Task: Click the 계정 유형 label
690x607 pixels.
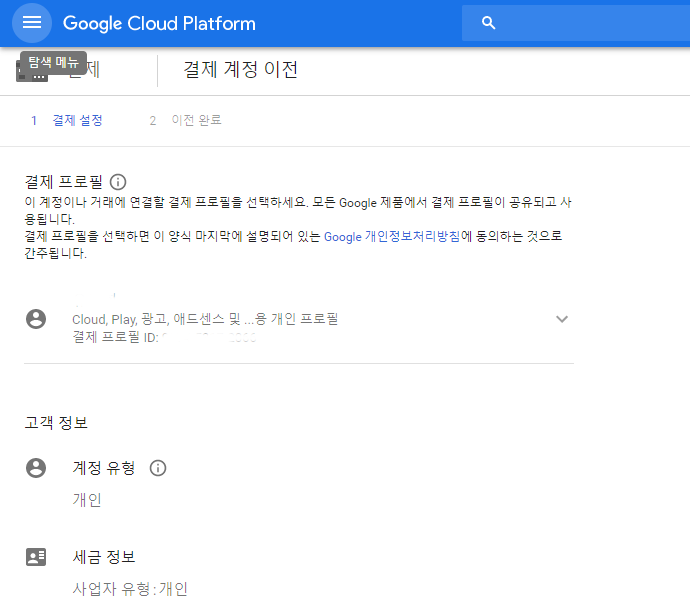Action: click(x=104, y=467)
